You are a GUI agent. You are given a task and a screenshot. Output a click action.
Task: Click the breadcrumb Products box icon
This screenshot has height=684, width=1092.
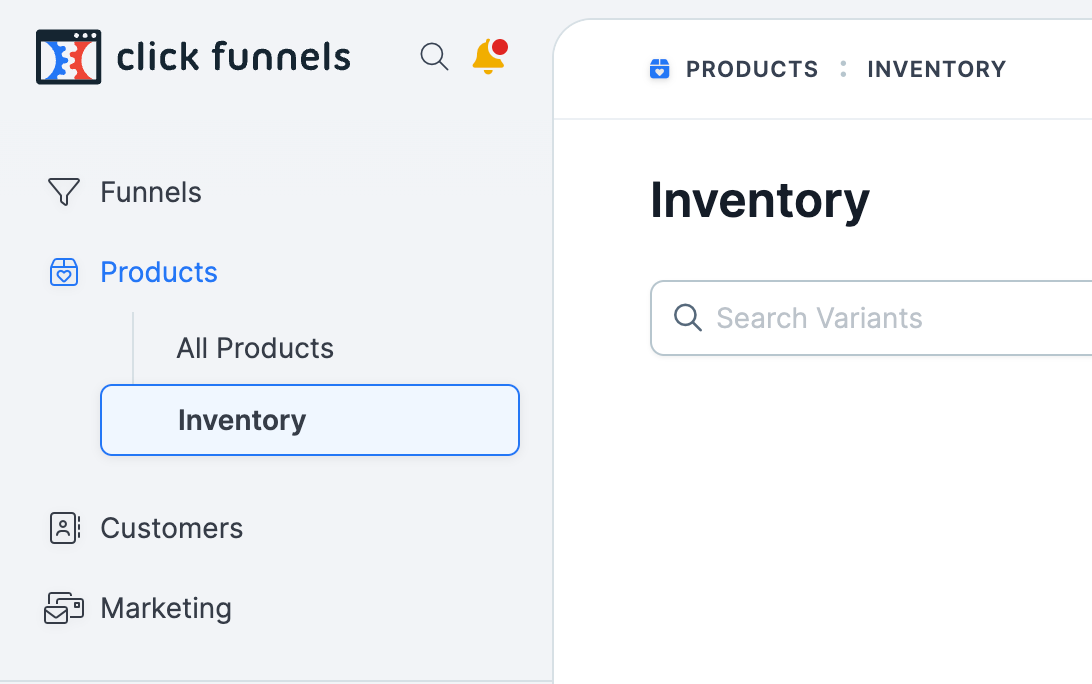[x=660, y=69]
